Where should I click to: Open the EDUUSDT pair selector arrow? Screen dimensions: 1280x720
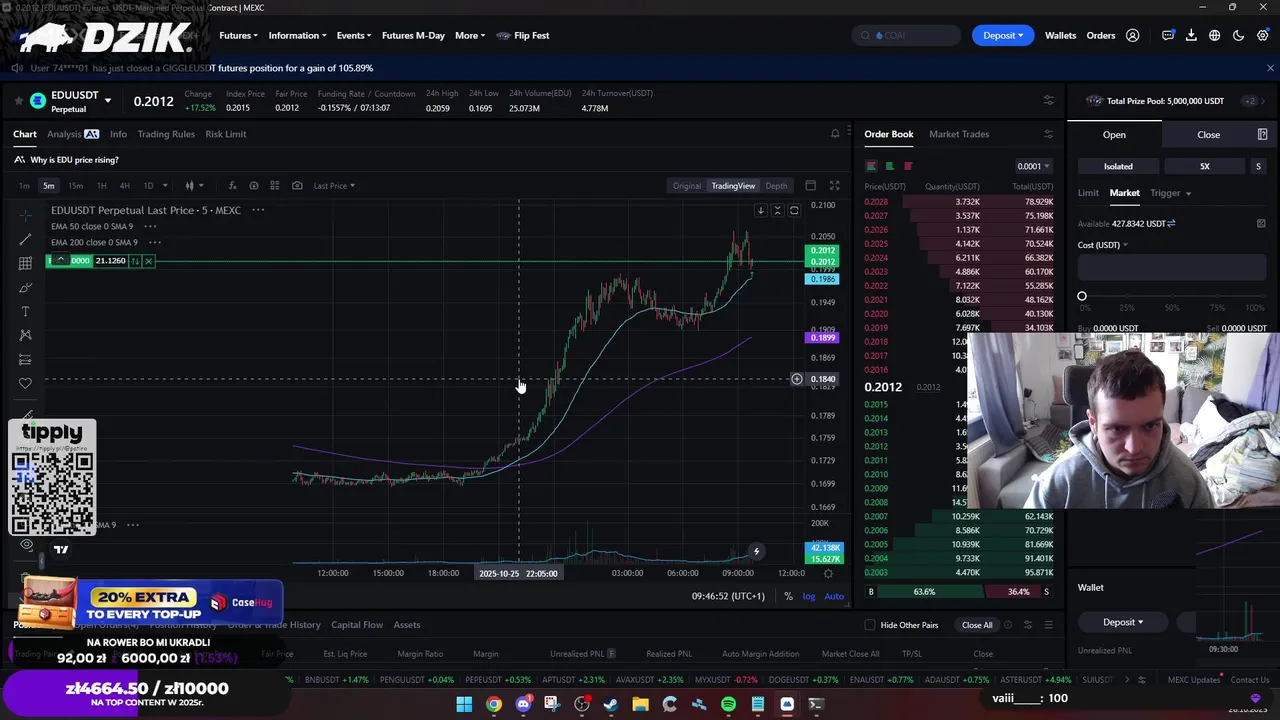tap(107, 101)
